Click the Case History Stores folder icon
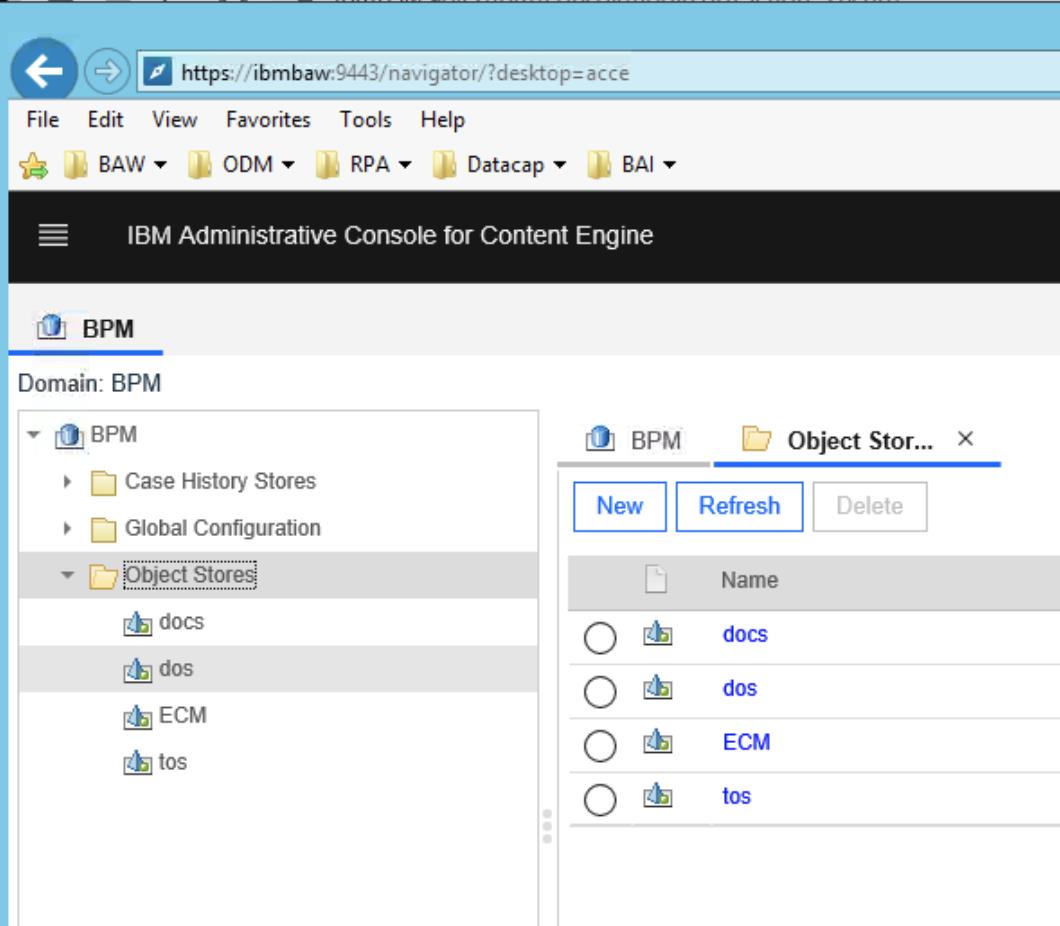The height and width of the screenshot is (926, 1060). click(103, 483)
